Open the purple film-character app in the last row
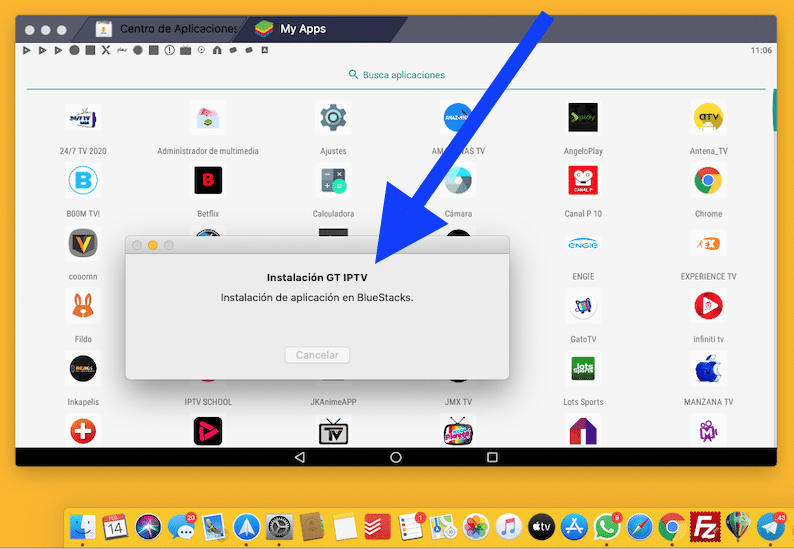The width and height of the screenshot is (794, 549). pyautogui.click(x=708, y=432)
